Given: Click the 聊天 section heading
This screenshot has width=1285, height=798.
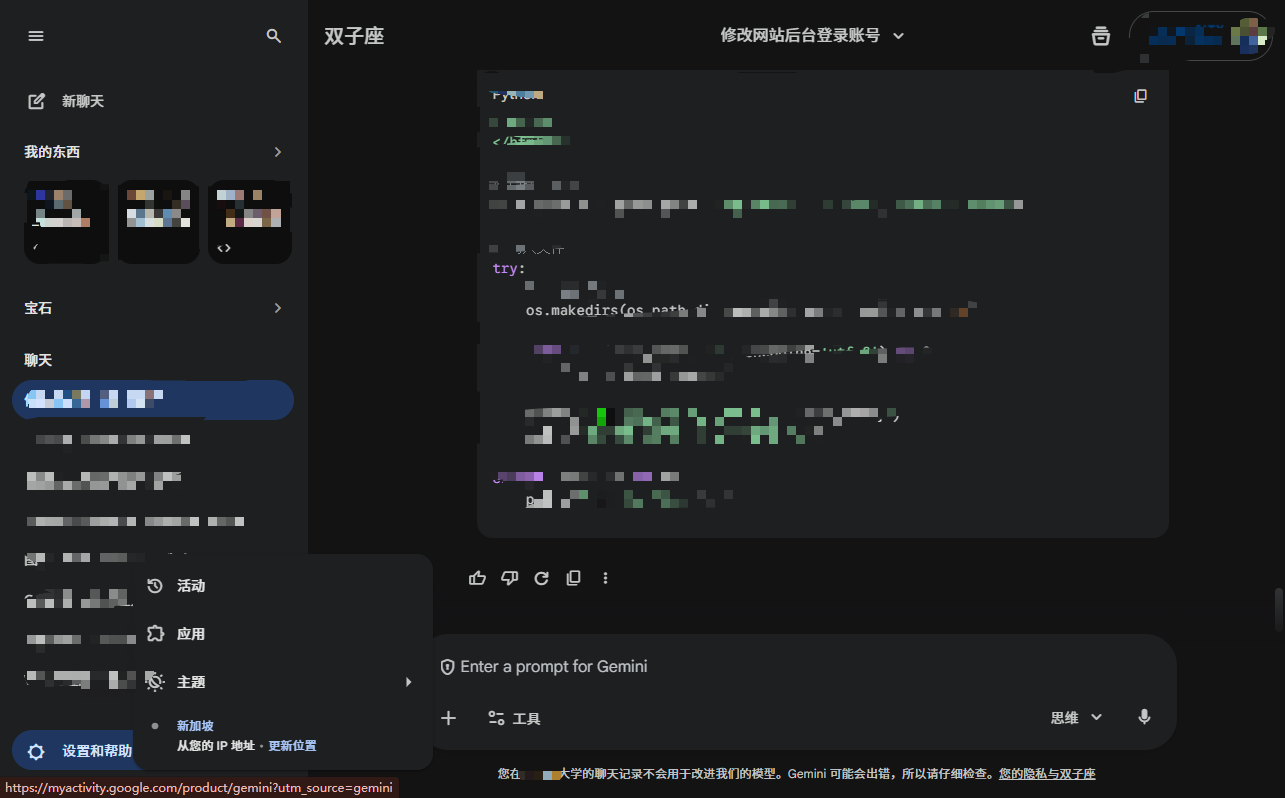Looking at the screenshot, I should click(x=38, y=360).
